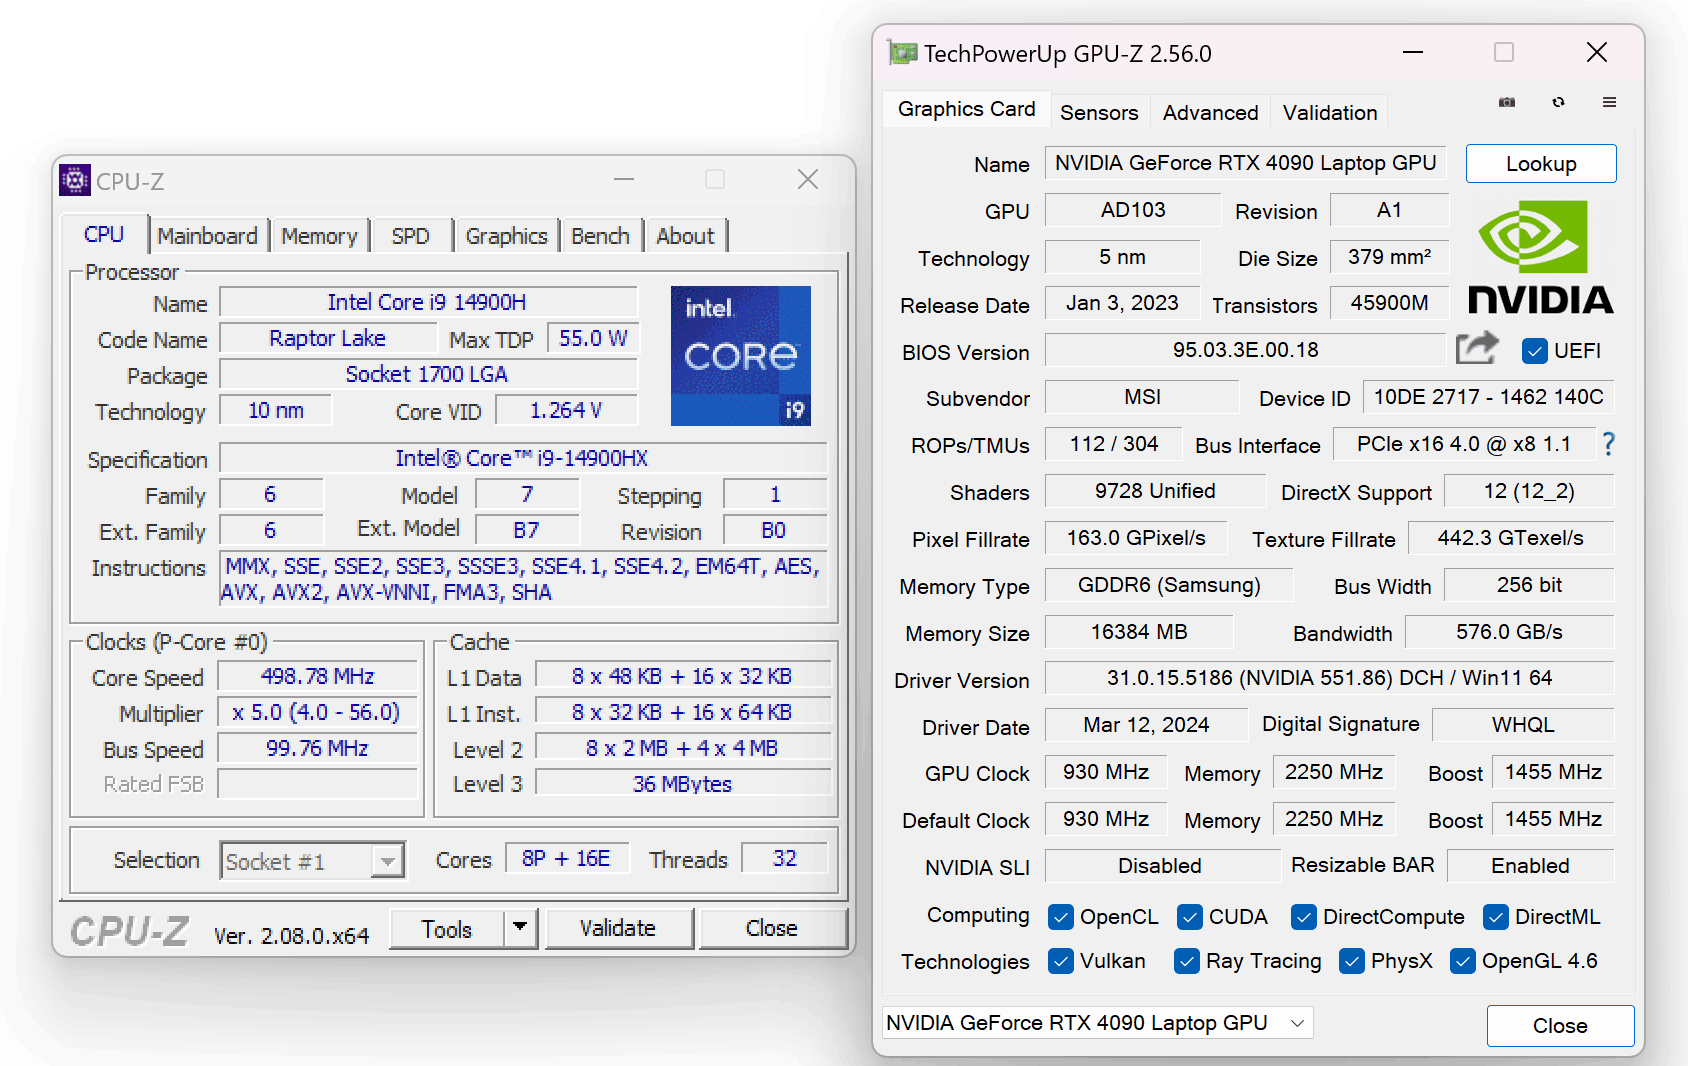Click the BIOS Version field
1688x1066 pixels.
(x=1244, y=350)
